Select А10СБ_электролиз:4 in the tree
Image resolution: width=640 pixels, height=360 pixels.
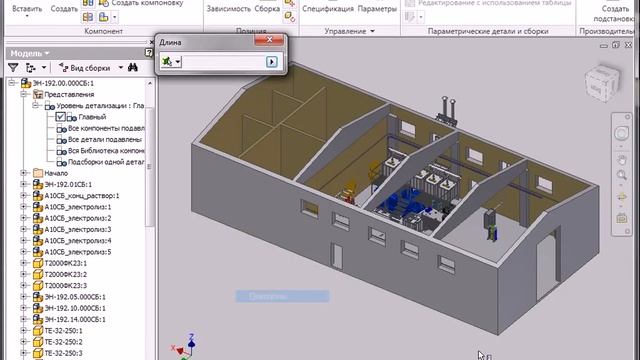tap(78, 240)
